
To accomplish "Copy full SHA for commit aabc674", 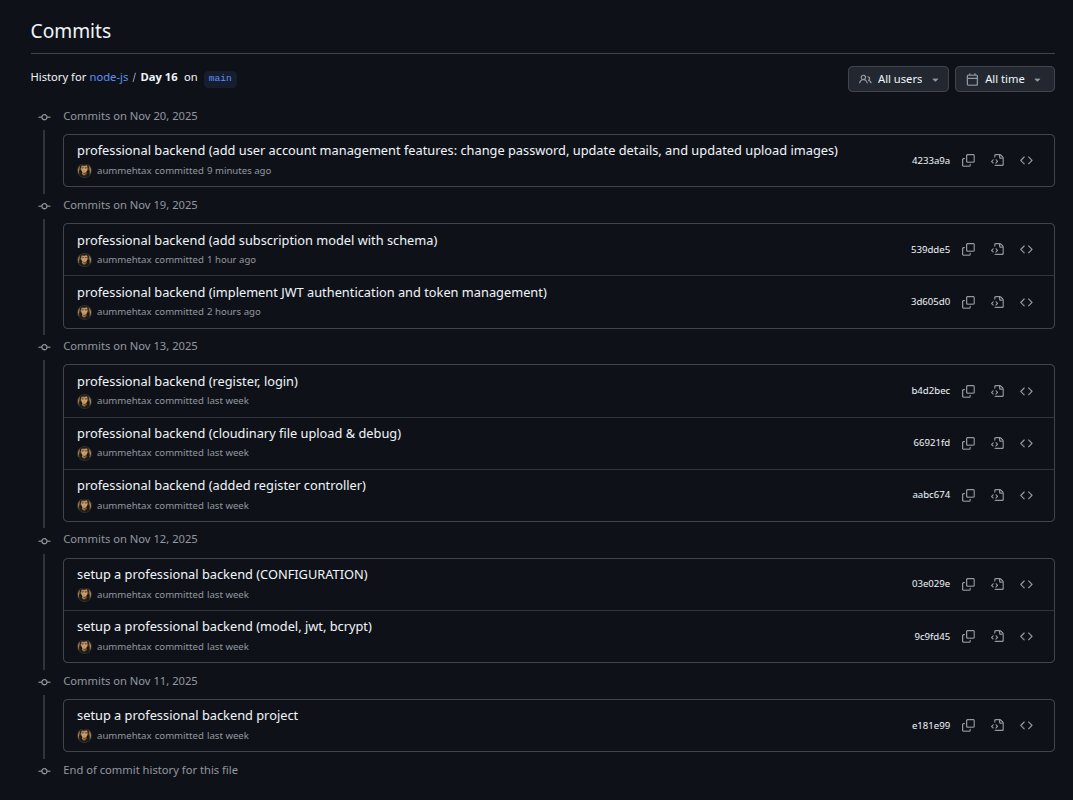I will click(968, 495).
